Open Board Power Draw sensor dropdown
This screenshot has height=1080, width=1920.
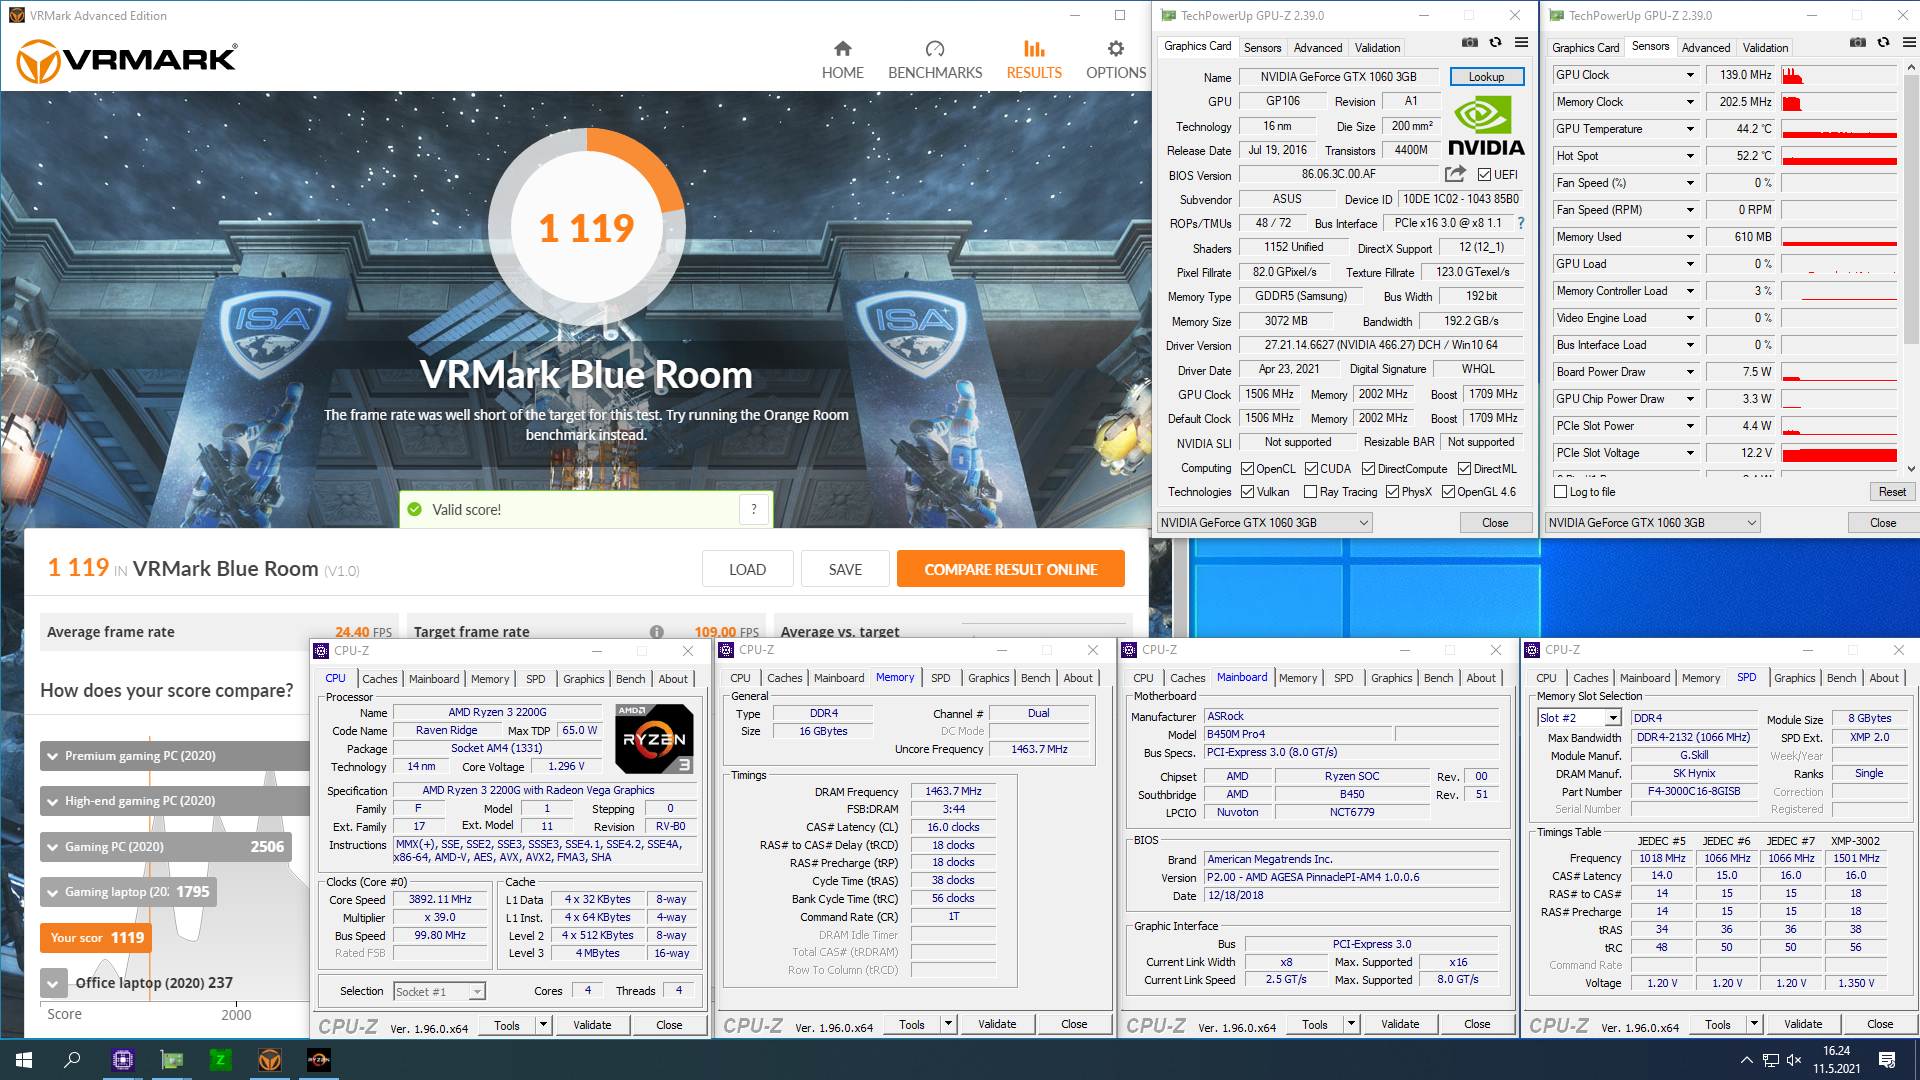click(1690, 372)
